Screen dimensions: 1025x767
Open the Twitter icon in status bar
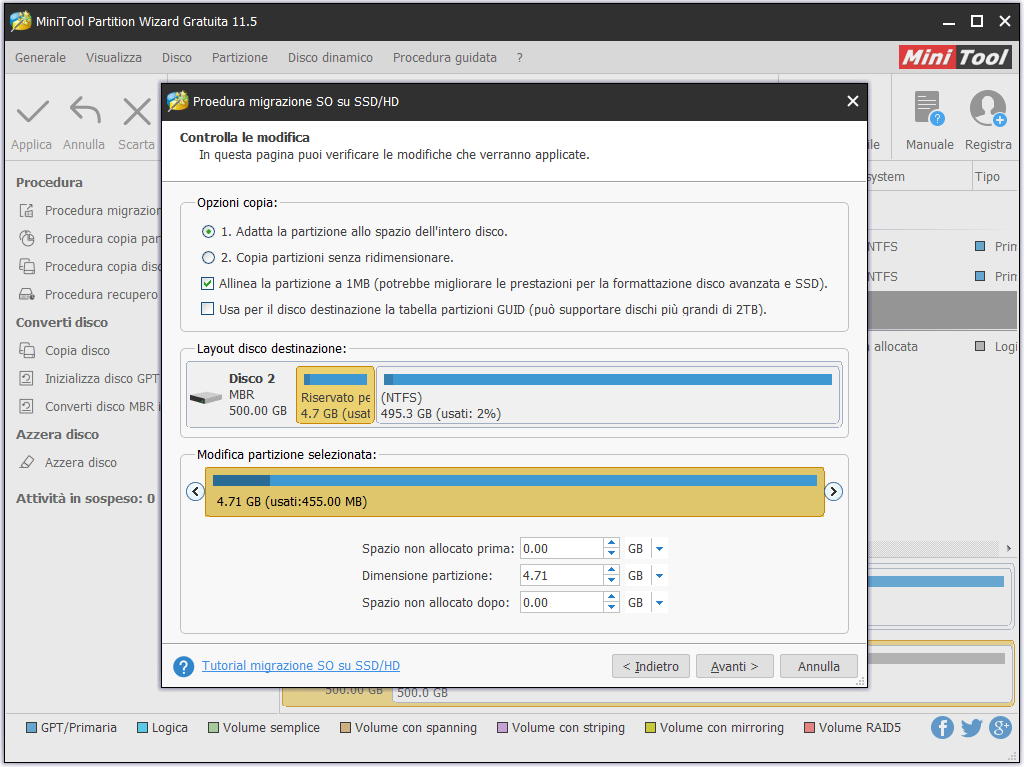pyautogui.click(x=971, y=728)
